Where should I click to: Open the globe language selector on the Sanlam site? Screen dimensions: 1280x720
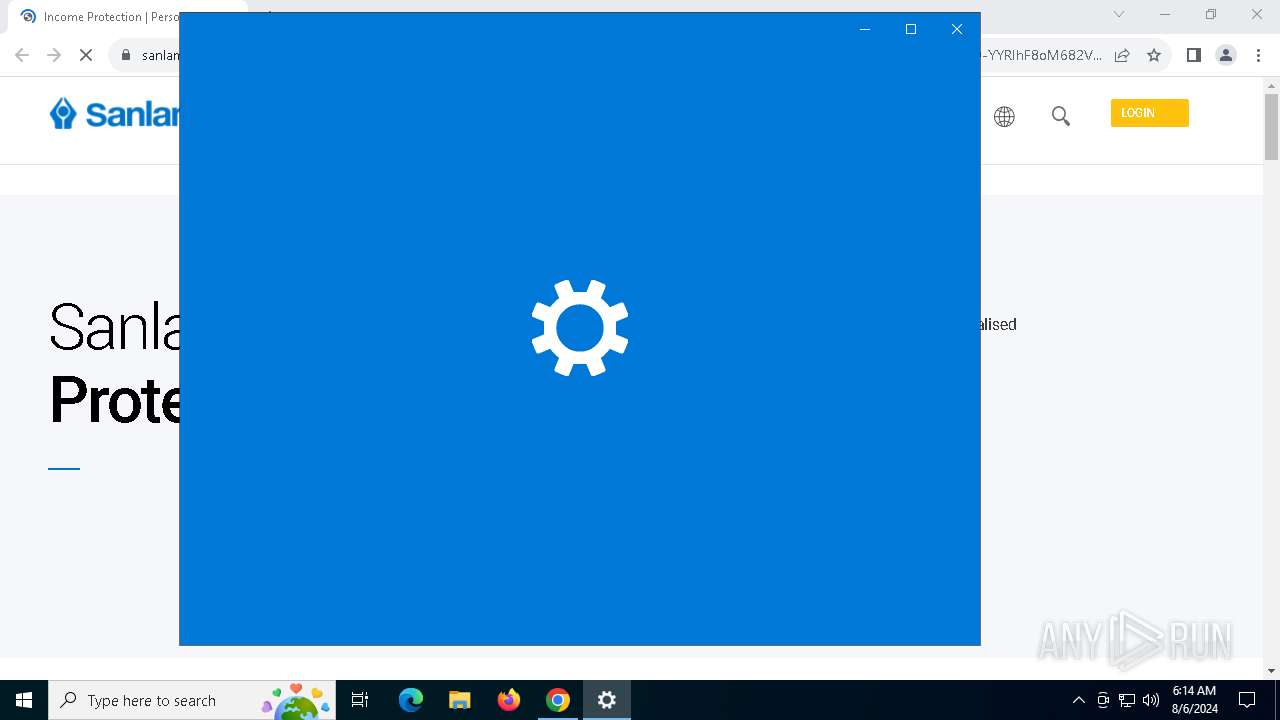[x=1004, y=117]
